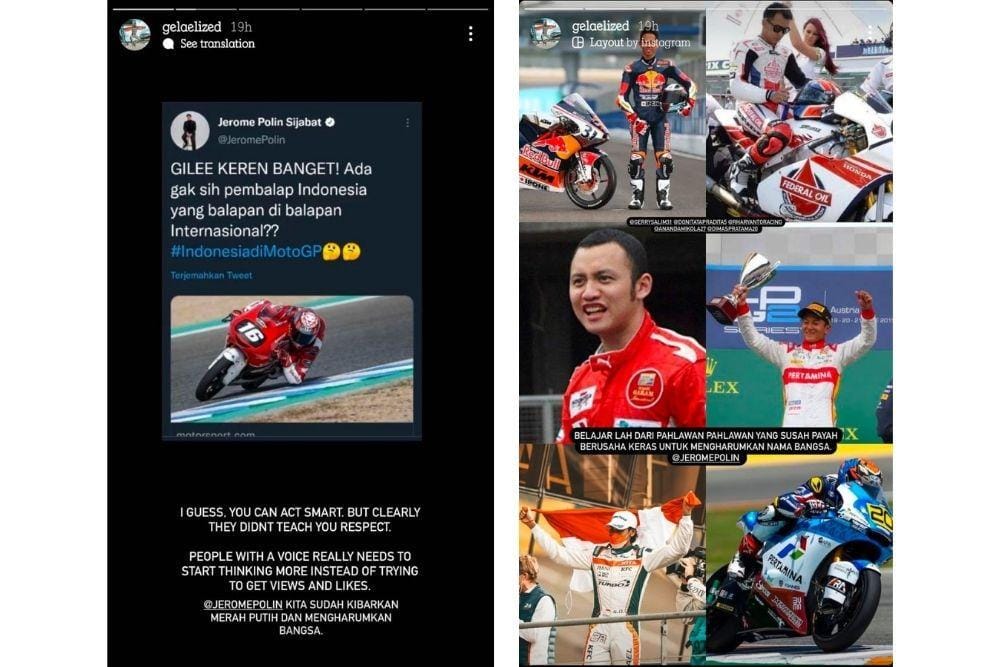The image size is (1000, 667).
Task: Tap gelaelized profile avatar in left story
Action: pos(135,34)
